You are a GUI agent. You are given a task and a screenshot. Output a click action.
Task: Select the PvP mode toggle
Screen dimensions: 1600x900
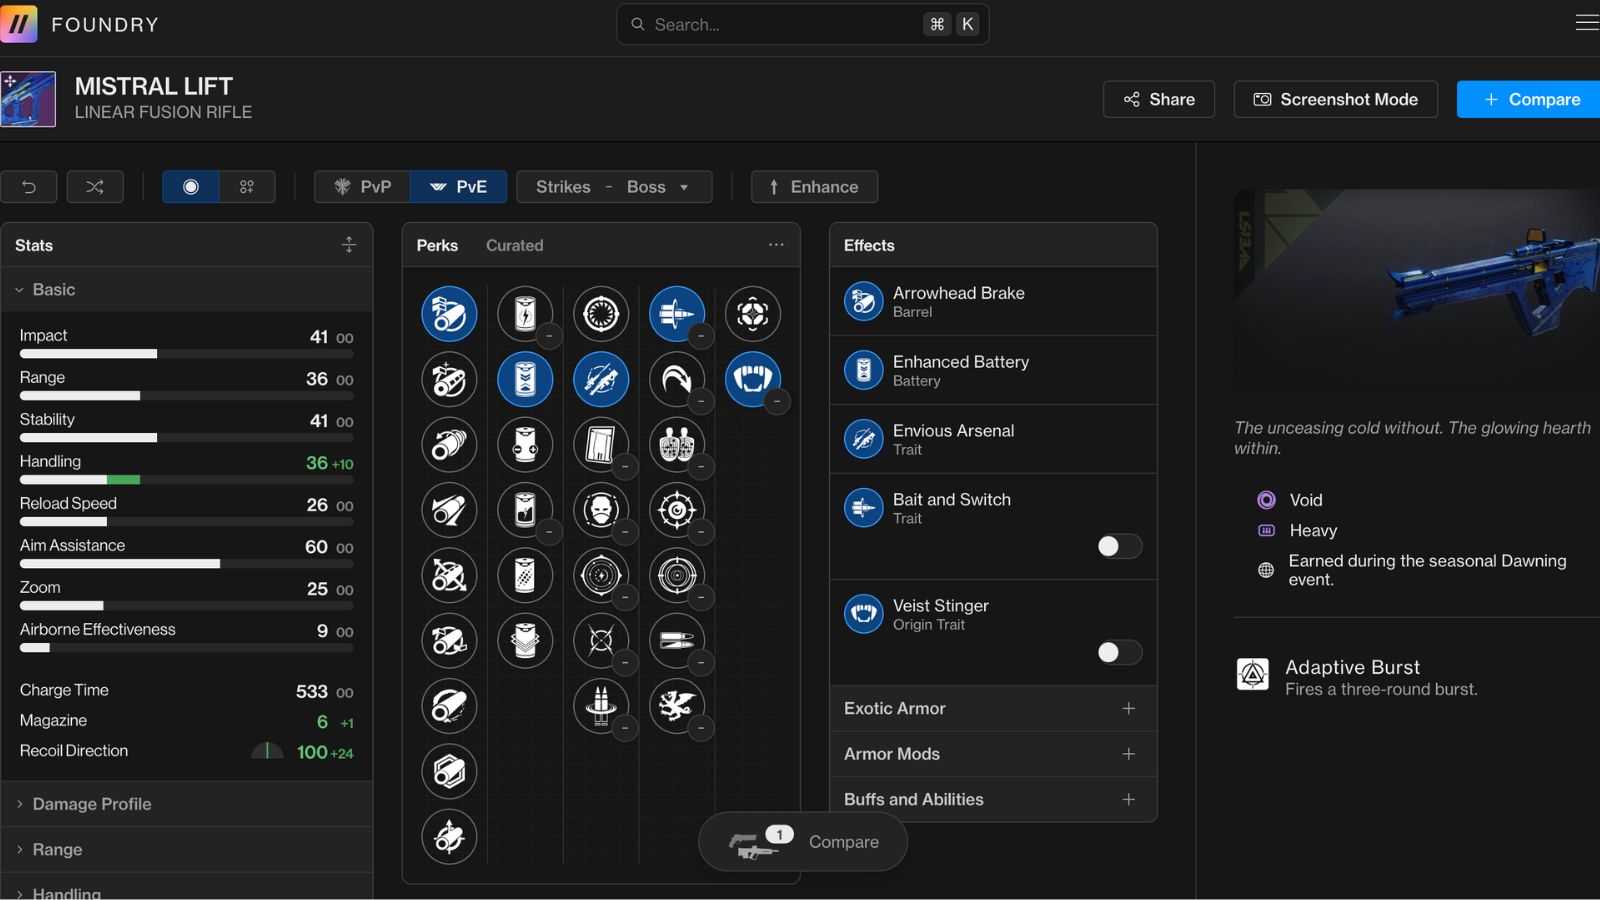362,187
